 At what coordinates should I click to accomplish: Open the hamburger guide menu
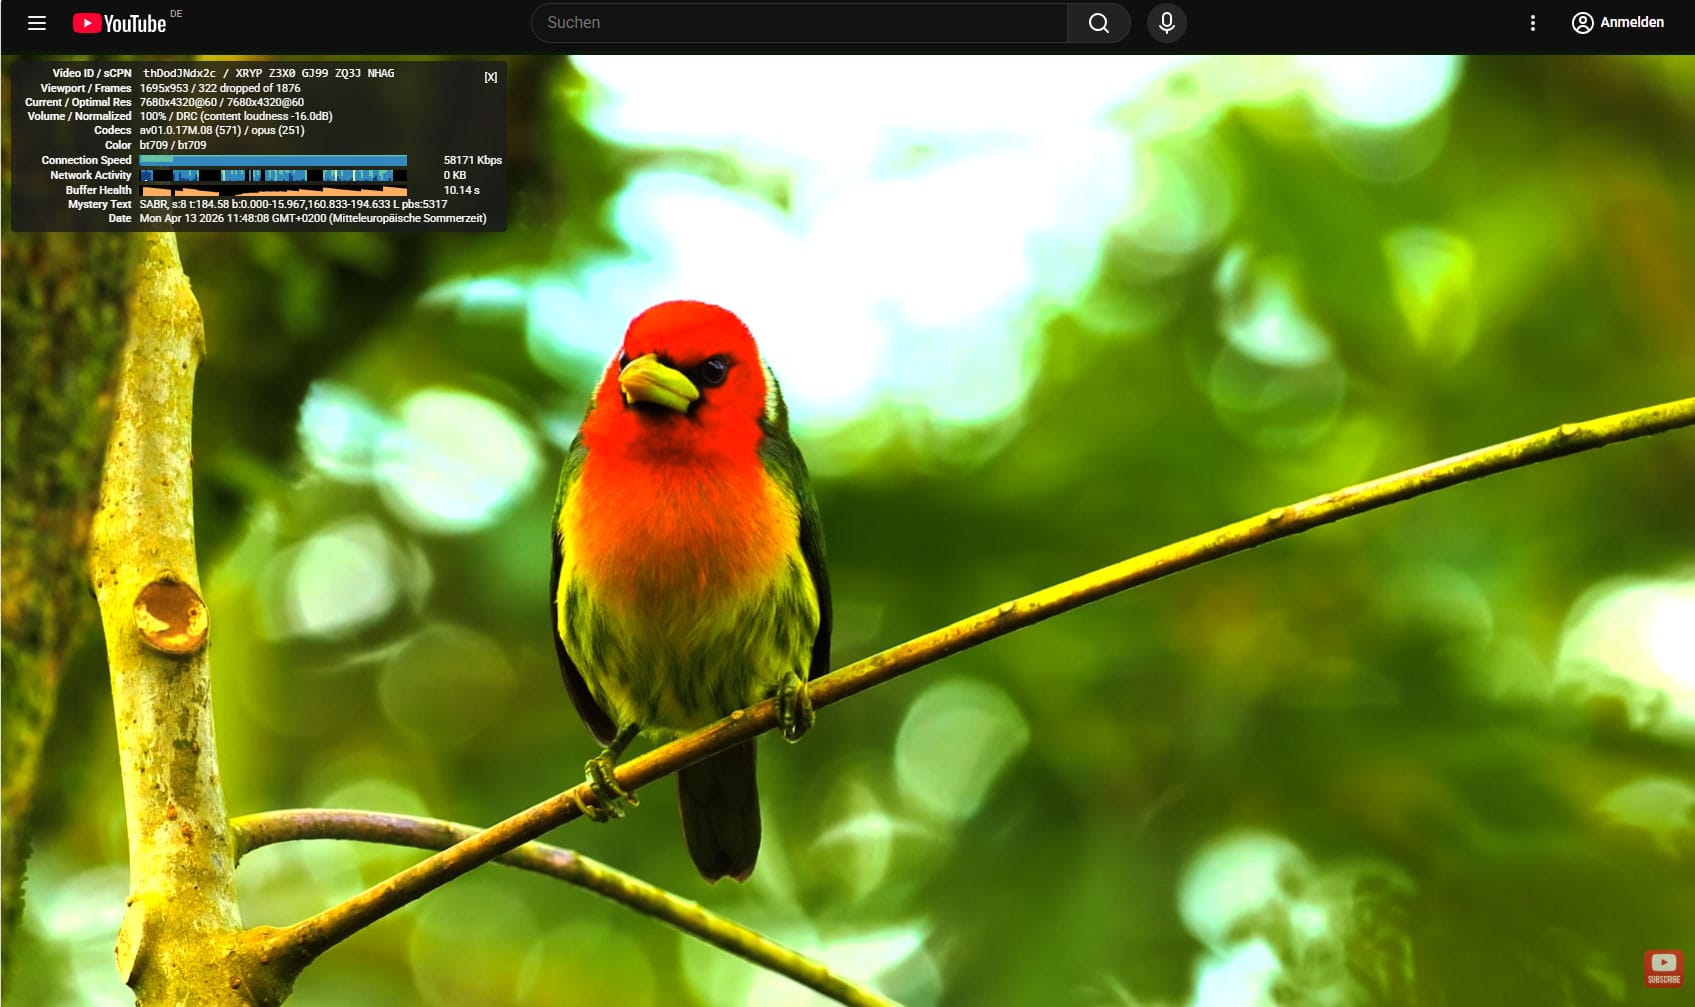[37, 23]
